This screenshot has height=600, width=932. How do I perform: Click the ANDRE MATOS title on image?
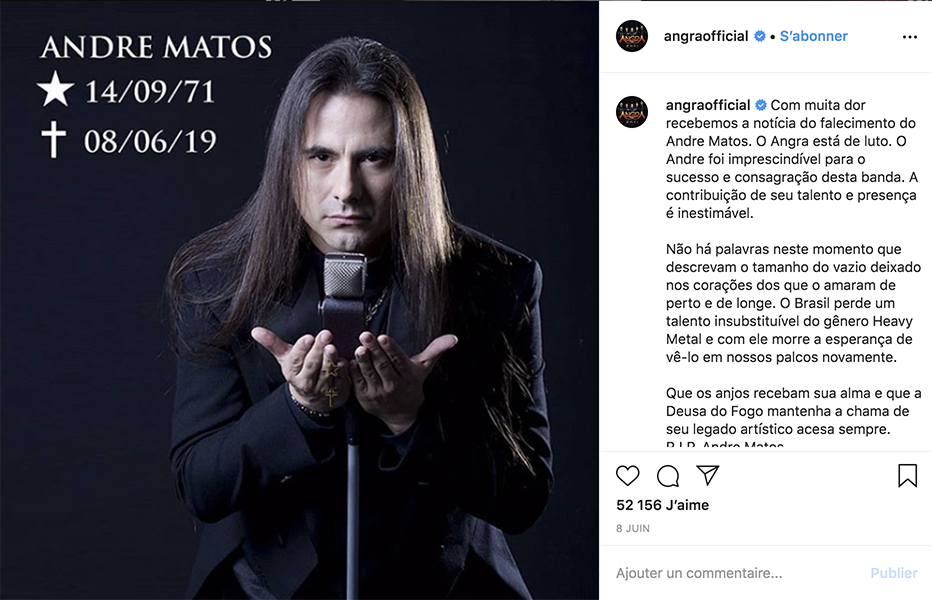pyautogui.click(x=156, y=48)
